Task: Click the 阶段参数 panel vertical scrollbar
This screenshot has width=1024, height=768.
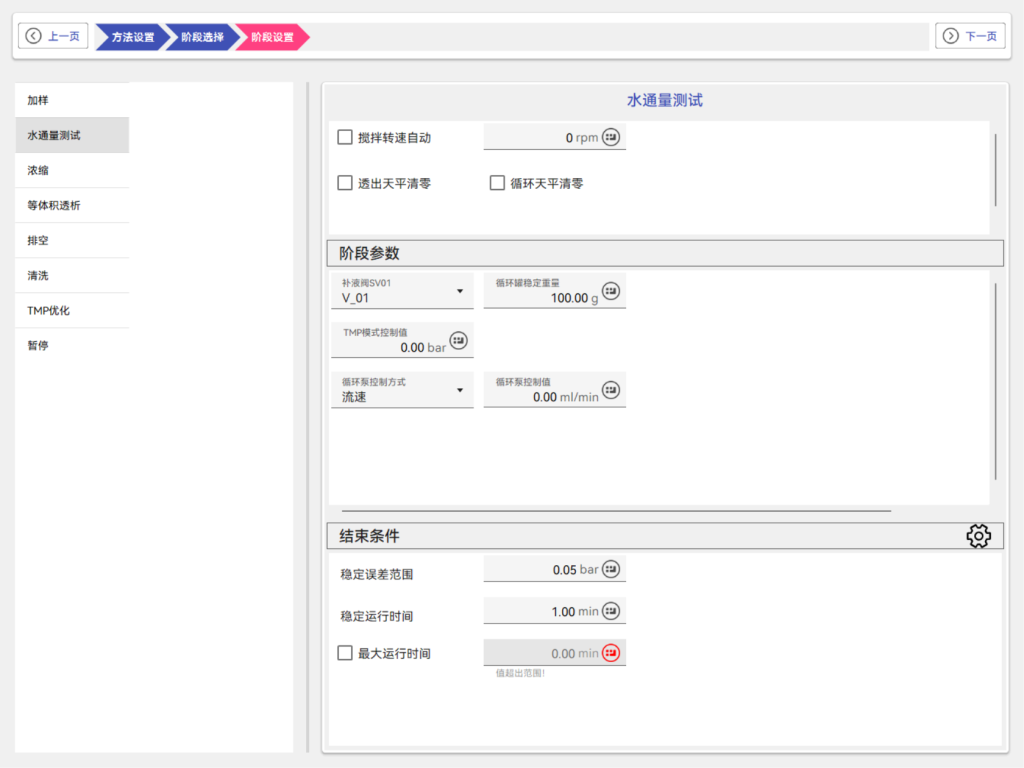Action: (995, 380)
